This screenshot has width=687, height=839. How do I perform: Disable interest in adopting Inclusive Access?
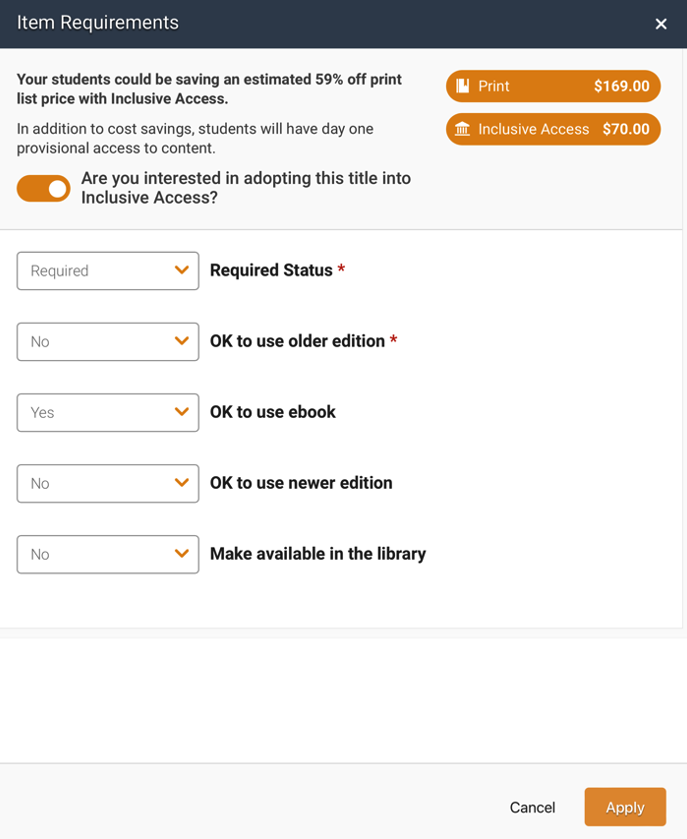click(x=43, y=188)
